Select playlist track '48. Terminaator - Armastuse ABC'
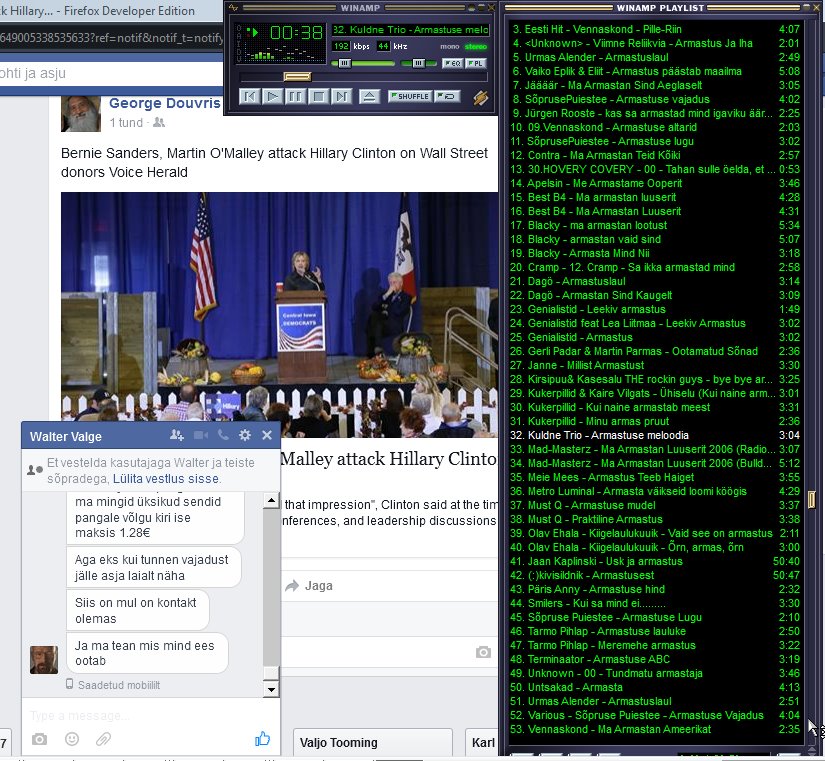The height and width of the screenshot is (761, 825). click(x=656, y=659)
